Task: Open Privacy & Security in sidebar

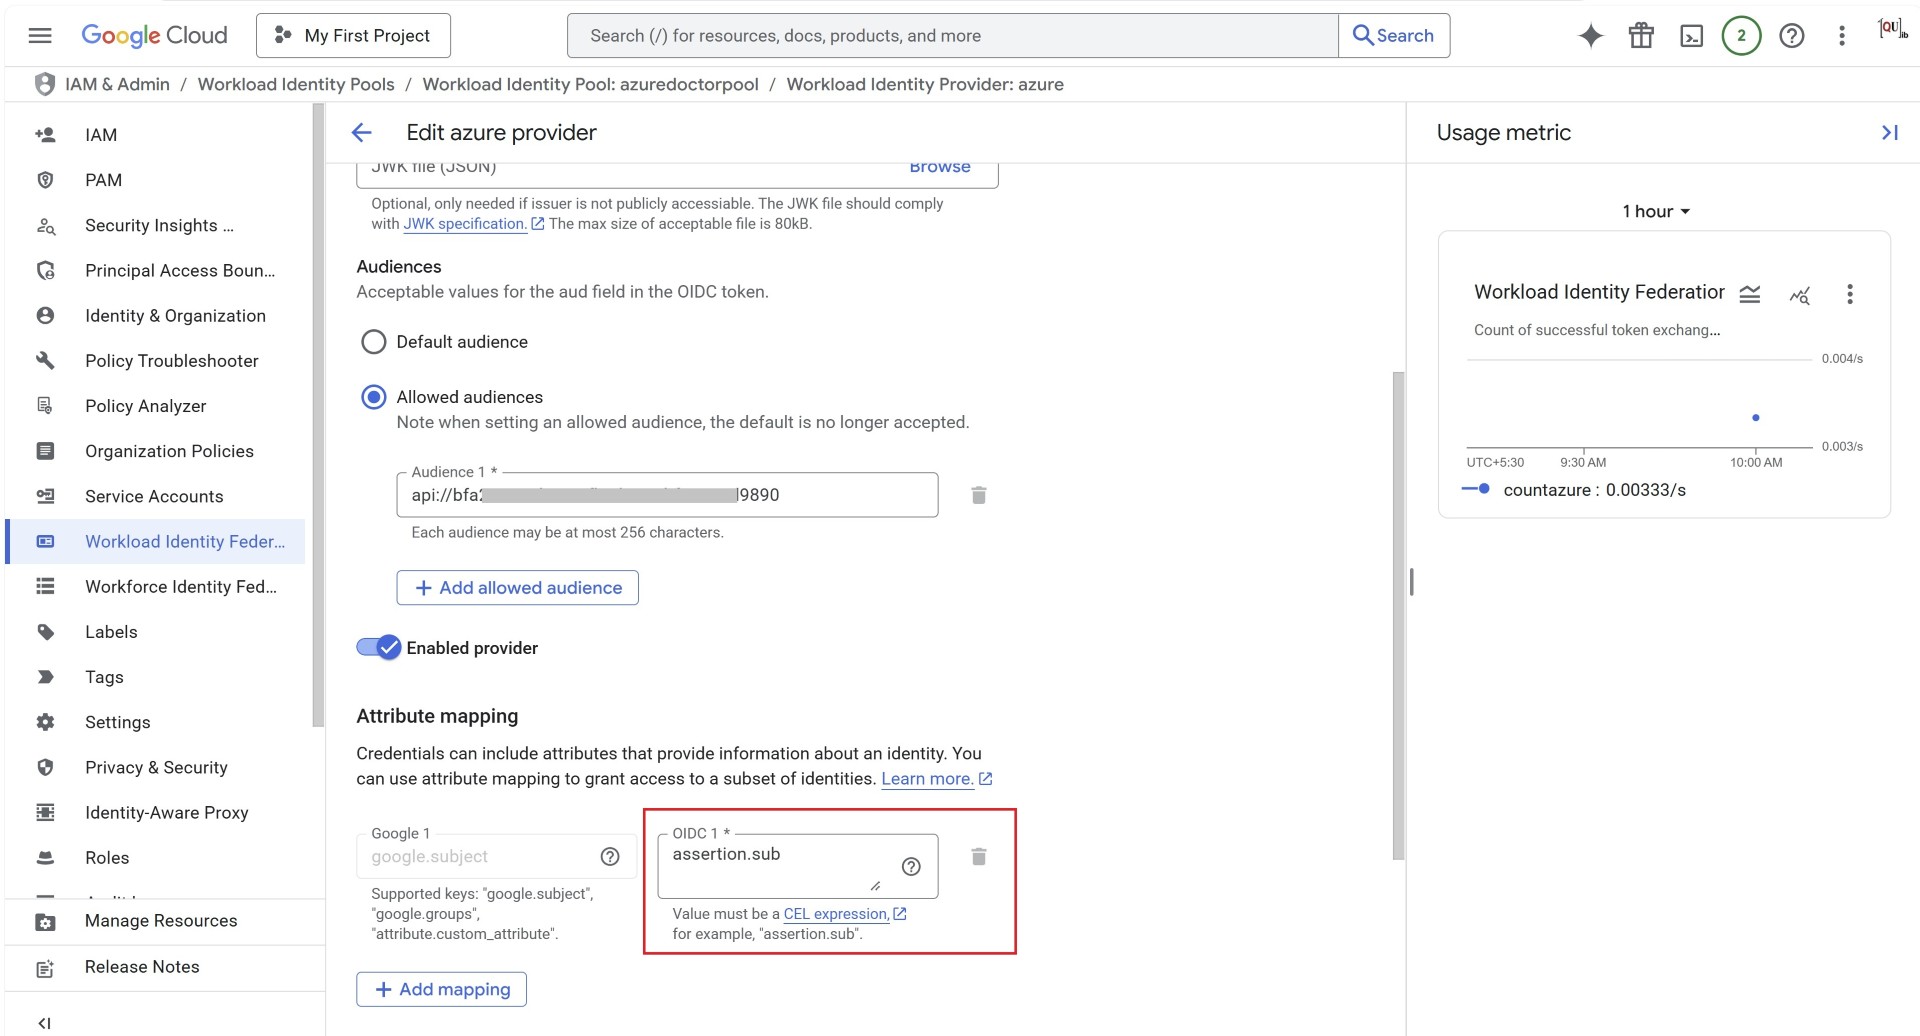Action: (156, 767)
